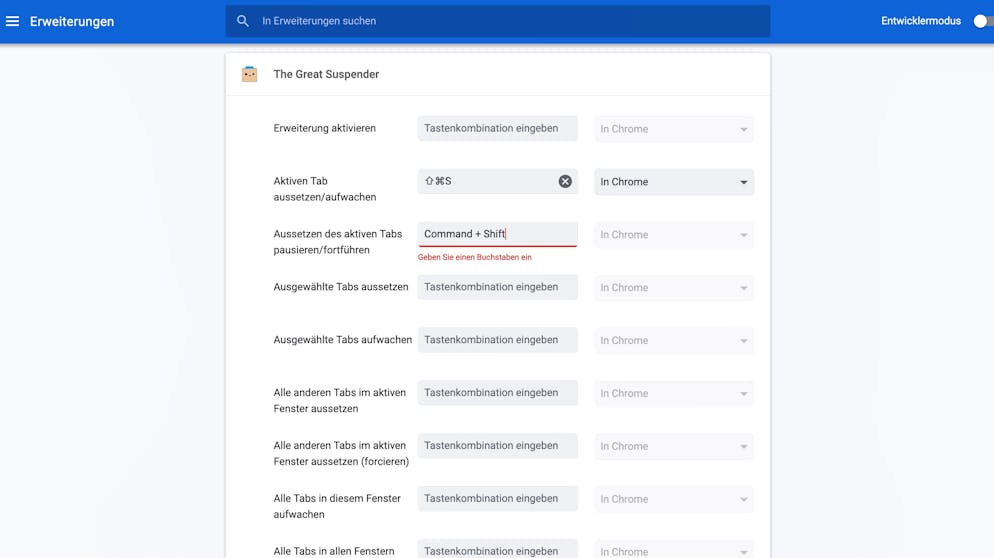Image resolution: width=994 pixels, height=558 pixels.
Task: Click shortcut field for Ausgewählte Tabs aufwachen
Action: 498,340
